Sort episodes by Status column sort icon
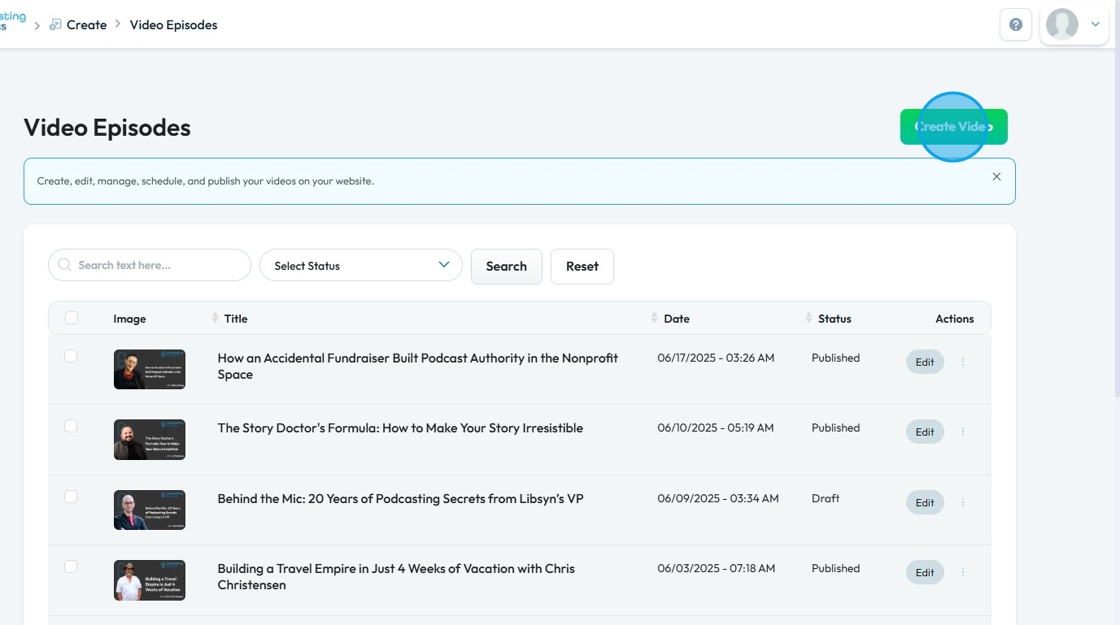The image size is (1120, 625). pyautogui.click(x=809, y=318)
